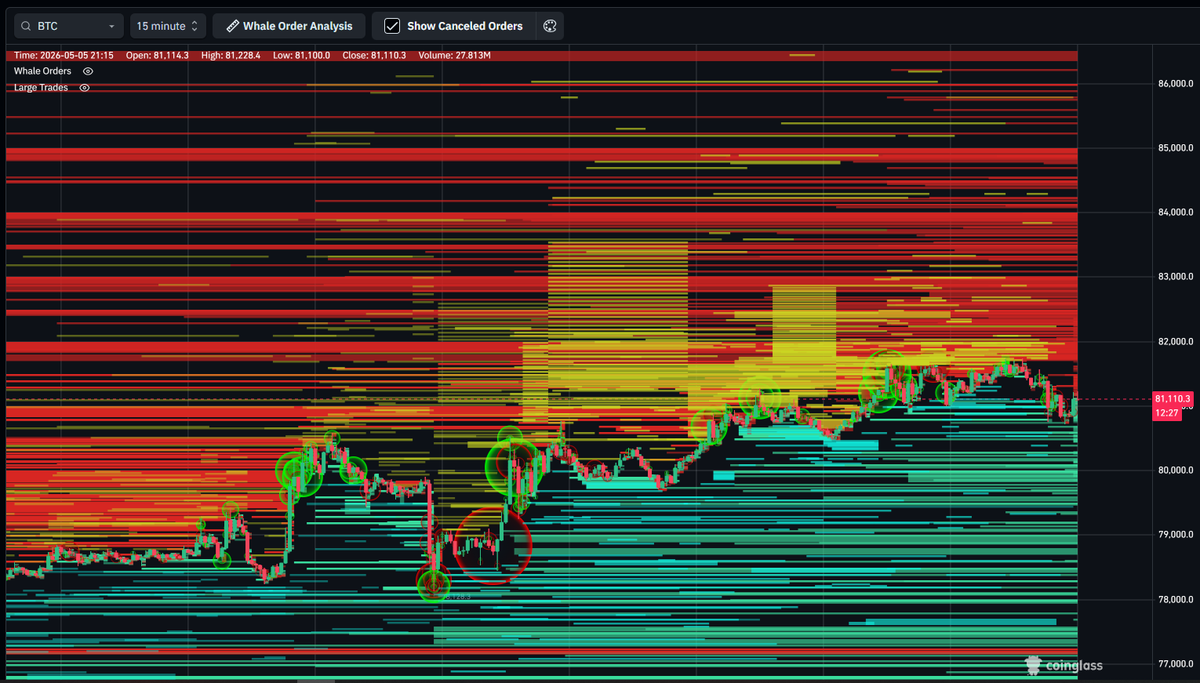This screenshot has width=1200, height=683.
Task: Click the Low: 81,100.0 readout
Action: click(x=300, y=56)
